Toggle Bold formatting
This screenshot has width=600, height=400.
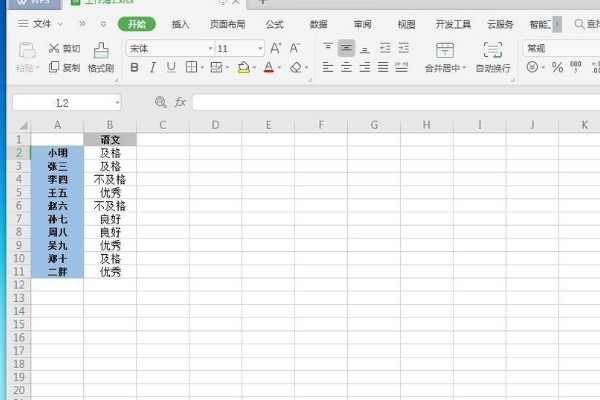[134, 68]
